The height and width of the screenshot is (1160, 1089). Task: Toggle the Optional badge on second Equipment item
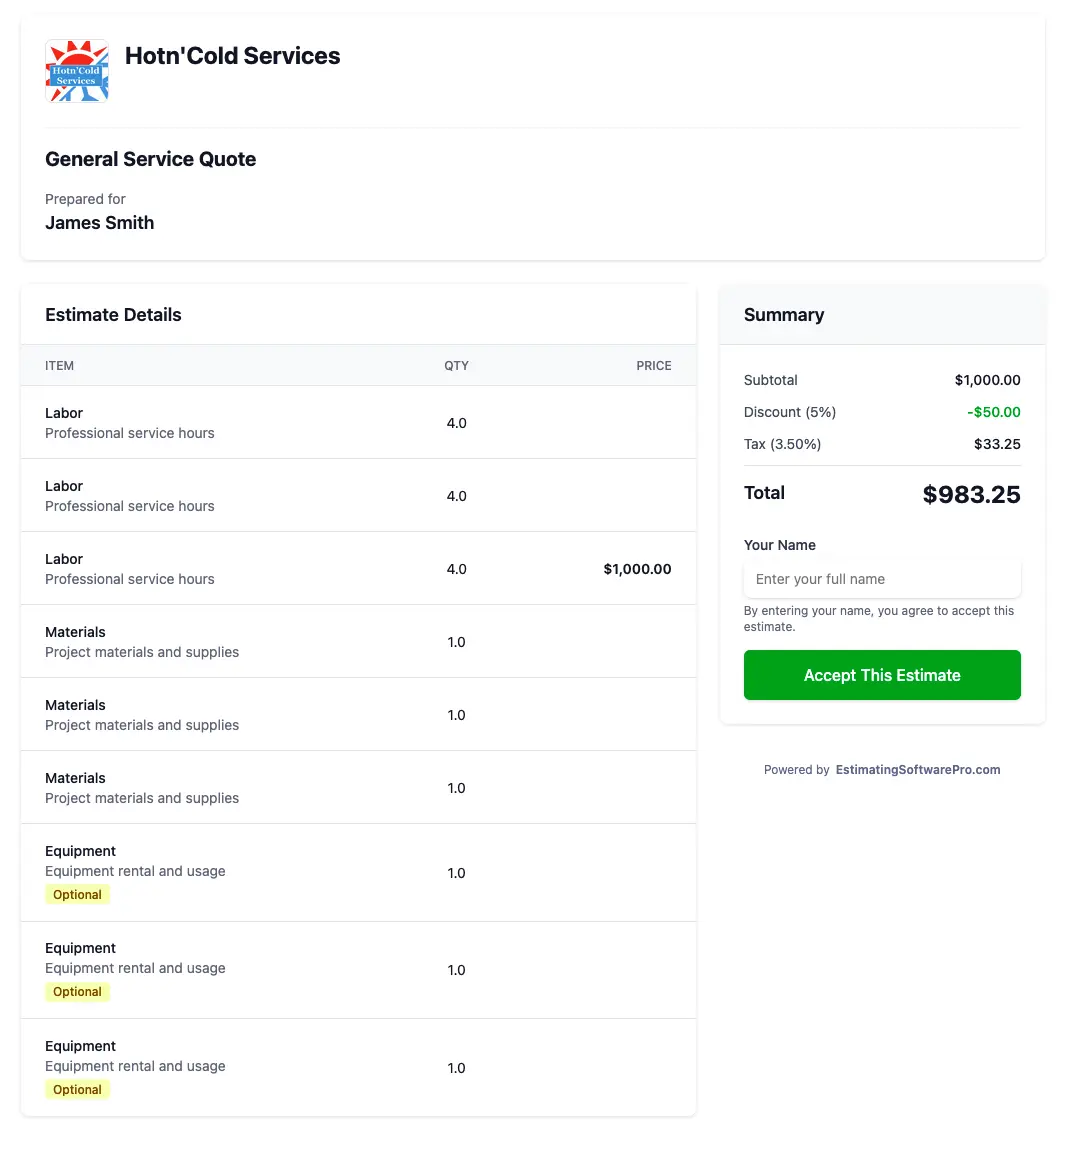(77, 991)
